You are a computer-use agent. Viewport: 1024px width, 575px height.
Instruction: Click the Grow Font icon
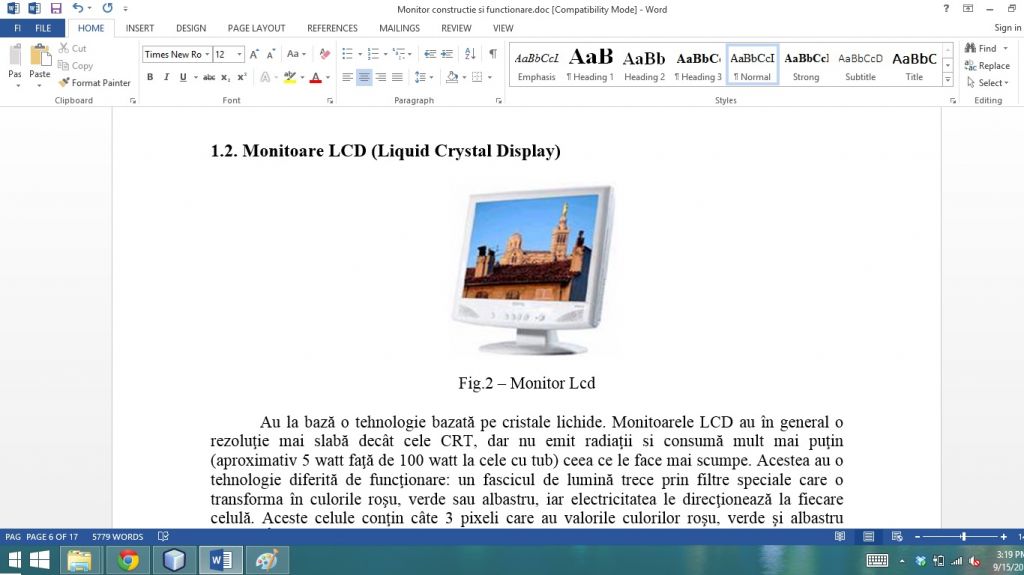click(x=256, y=54)
